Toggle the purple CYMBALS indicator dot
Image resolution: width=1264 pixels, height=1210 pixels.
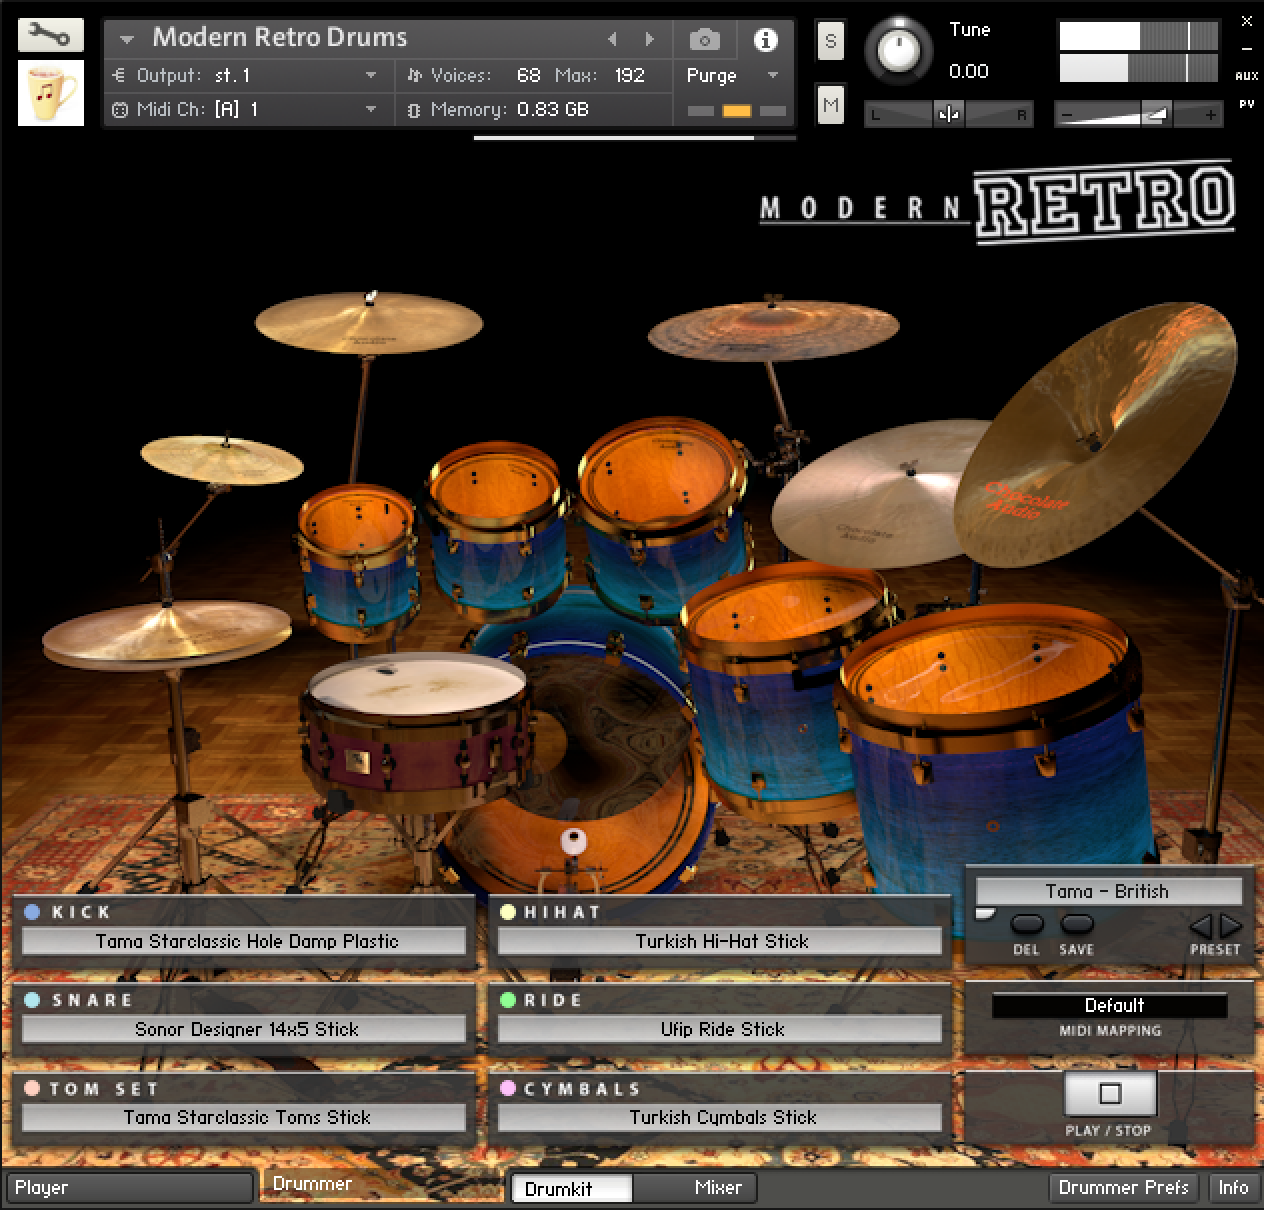pyautogui.click(x=508, y=1088)
